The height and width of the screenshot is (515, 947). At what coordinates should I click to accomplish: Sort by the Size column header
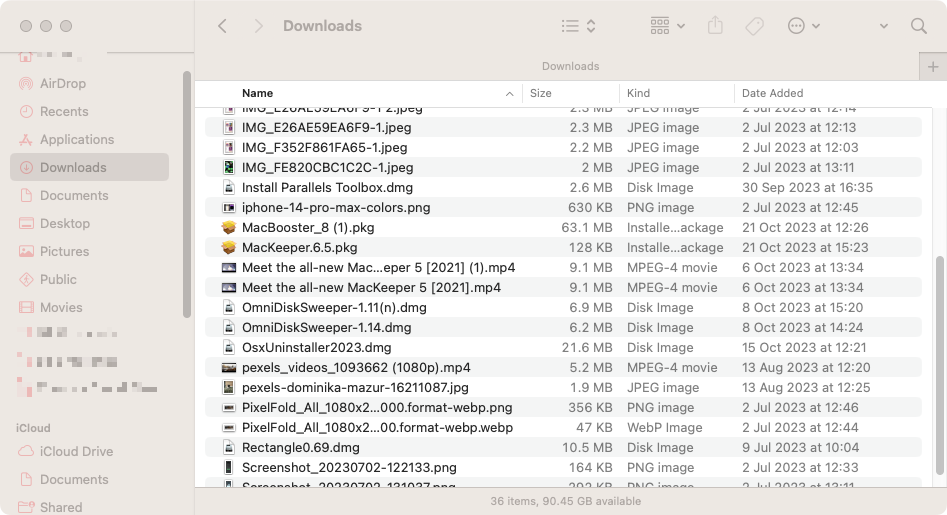pyautogui.click(x=541, y=93)
